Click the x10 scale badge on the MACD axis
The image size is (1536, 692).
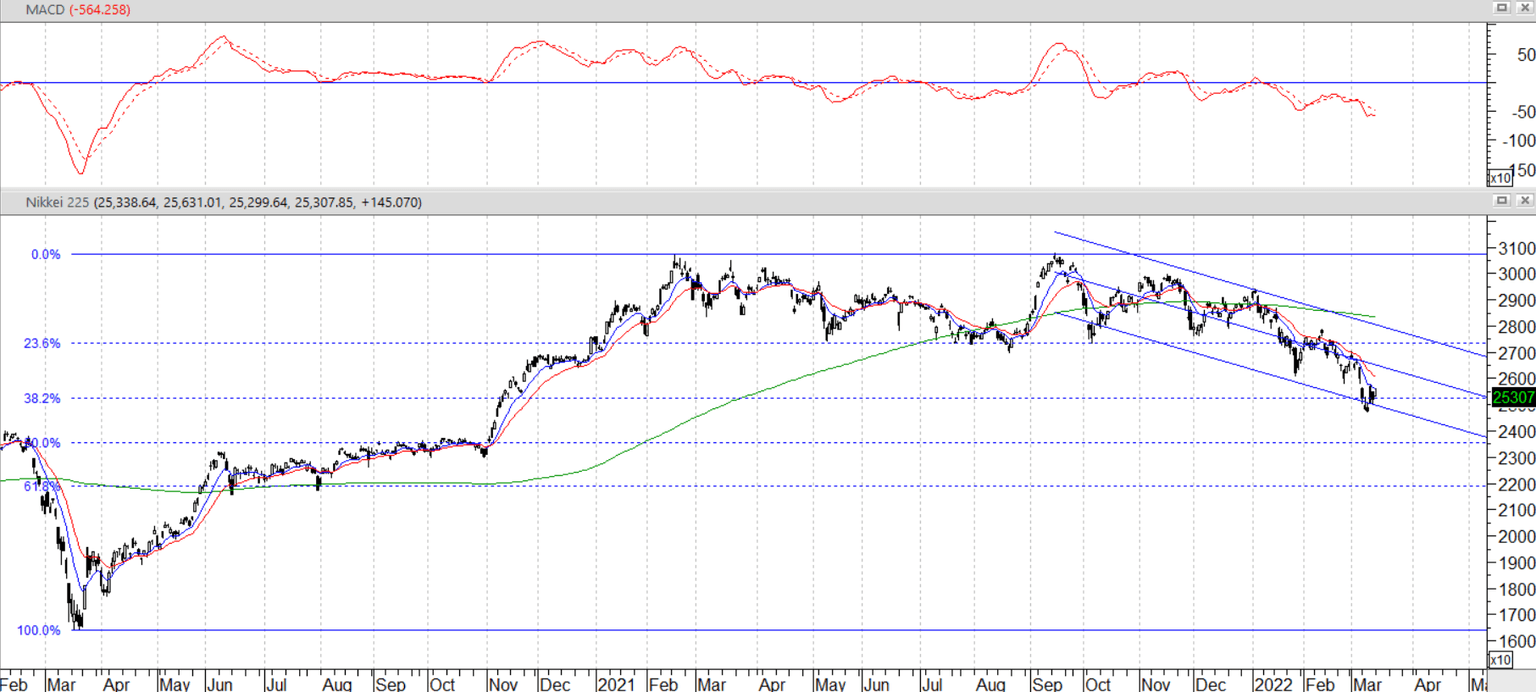tap(1500, 177)
